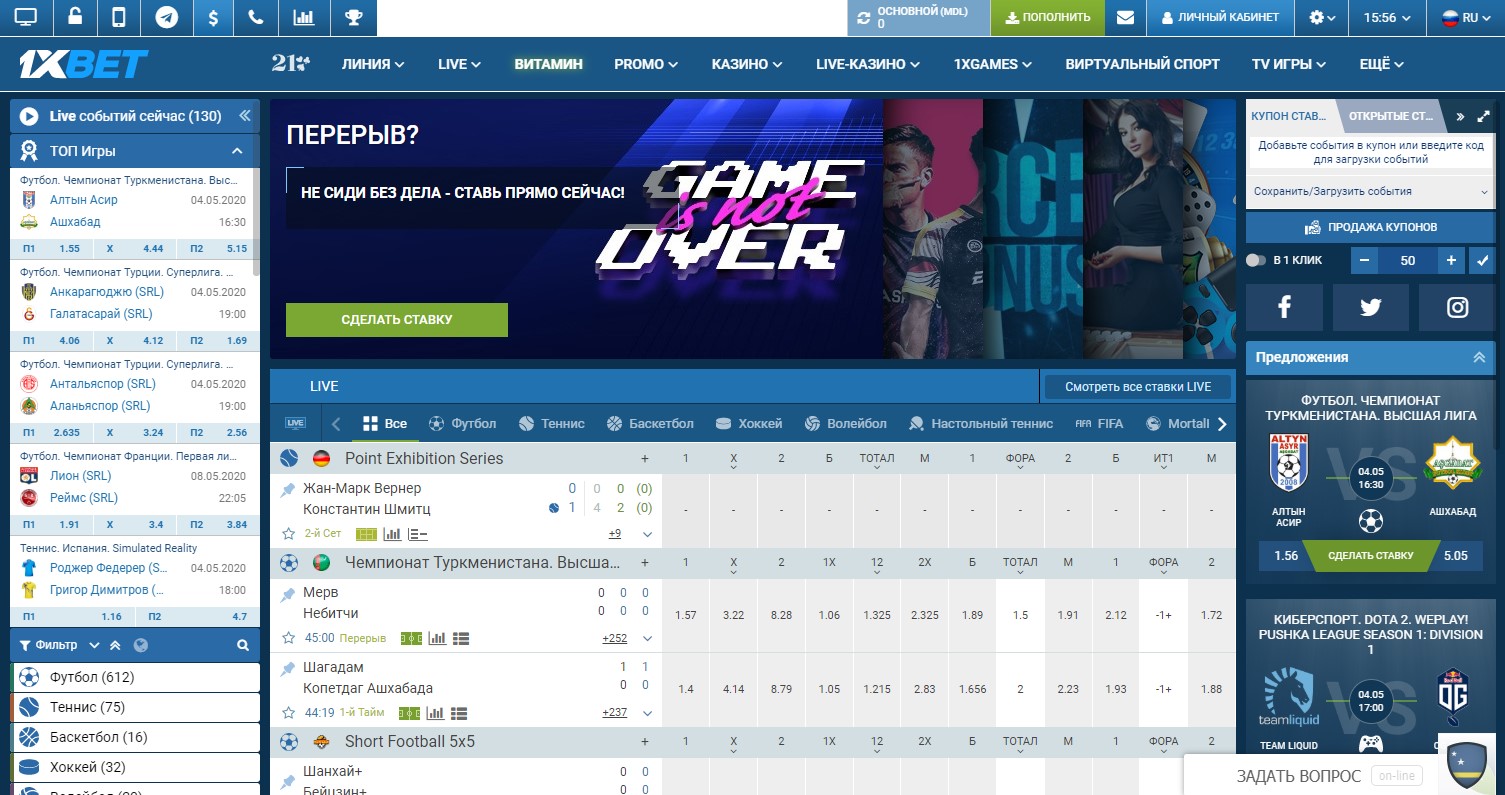Select the Футбол tab in Live
Viewport: 1505px width, 795px height.
(x=462, y=423)
